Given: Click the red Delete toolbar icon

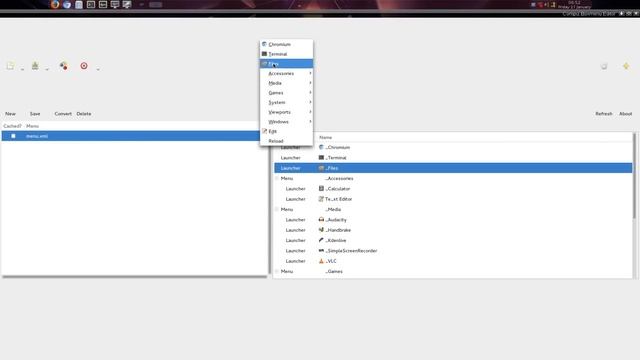Looking at the screenshot, I should tap(84, 66).
